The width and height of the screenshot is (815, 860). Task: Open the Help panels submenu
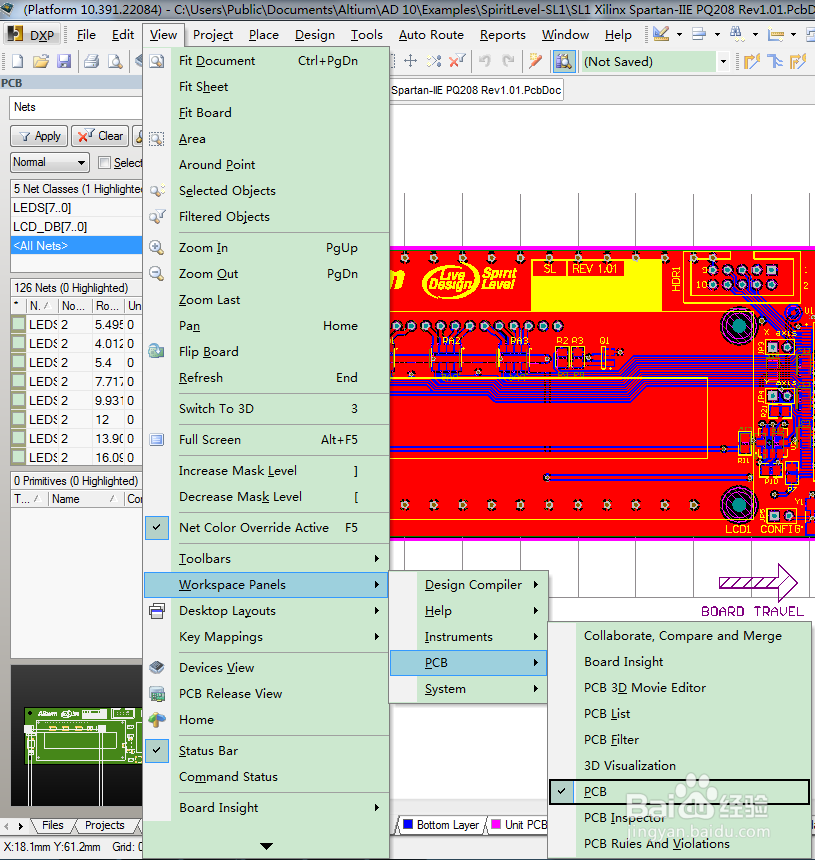pyautogui.click(x=468, y=610)
